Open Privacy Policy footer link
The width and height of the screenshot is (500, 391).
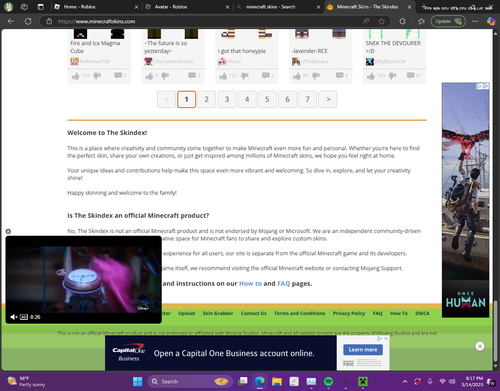349,313
